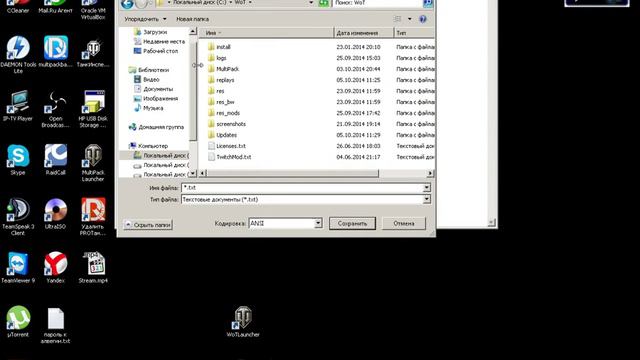The image size is (640, 360).
Task: Select the replays folder
Action: (225, 80)
